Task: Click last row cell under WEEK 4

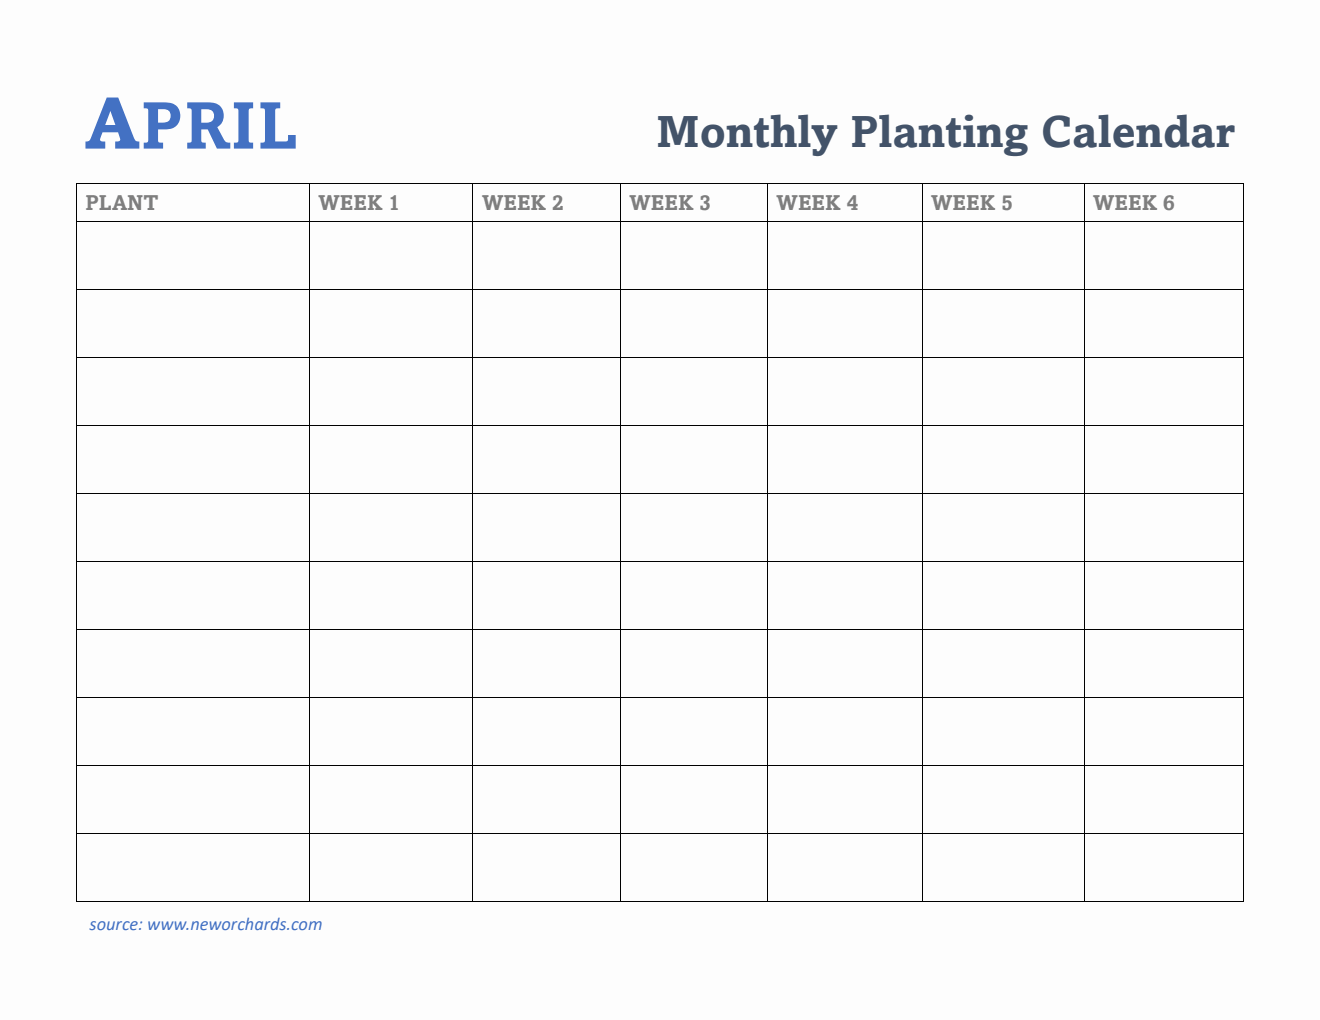Action: click(x=844, y=868)
